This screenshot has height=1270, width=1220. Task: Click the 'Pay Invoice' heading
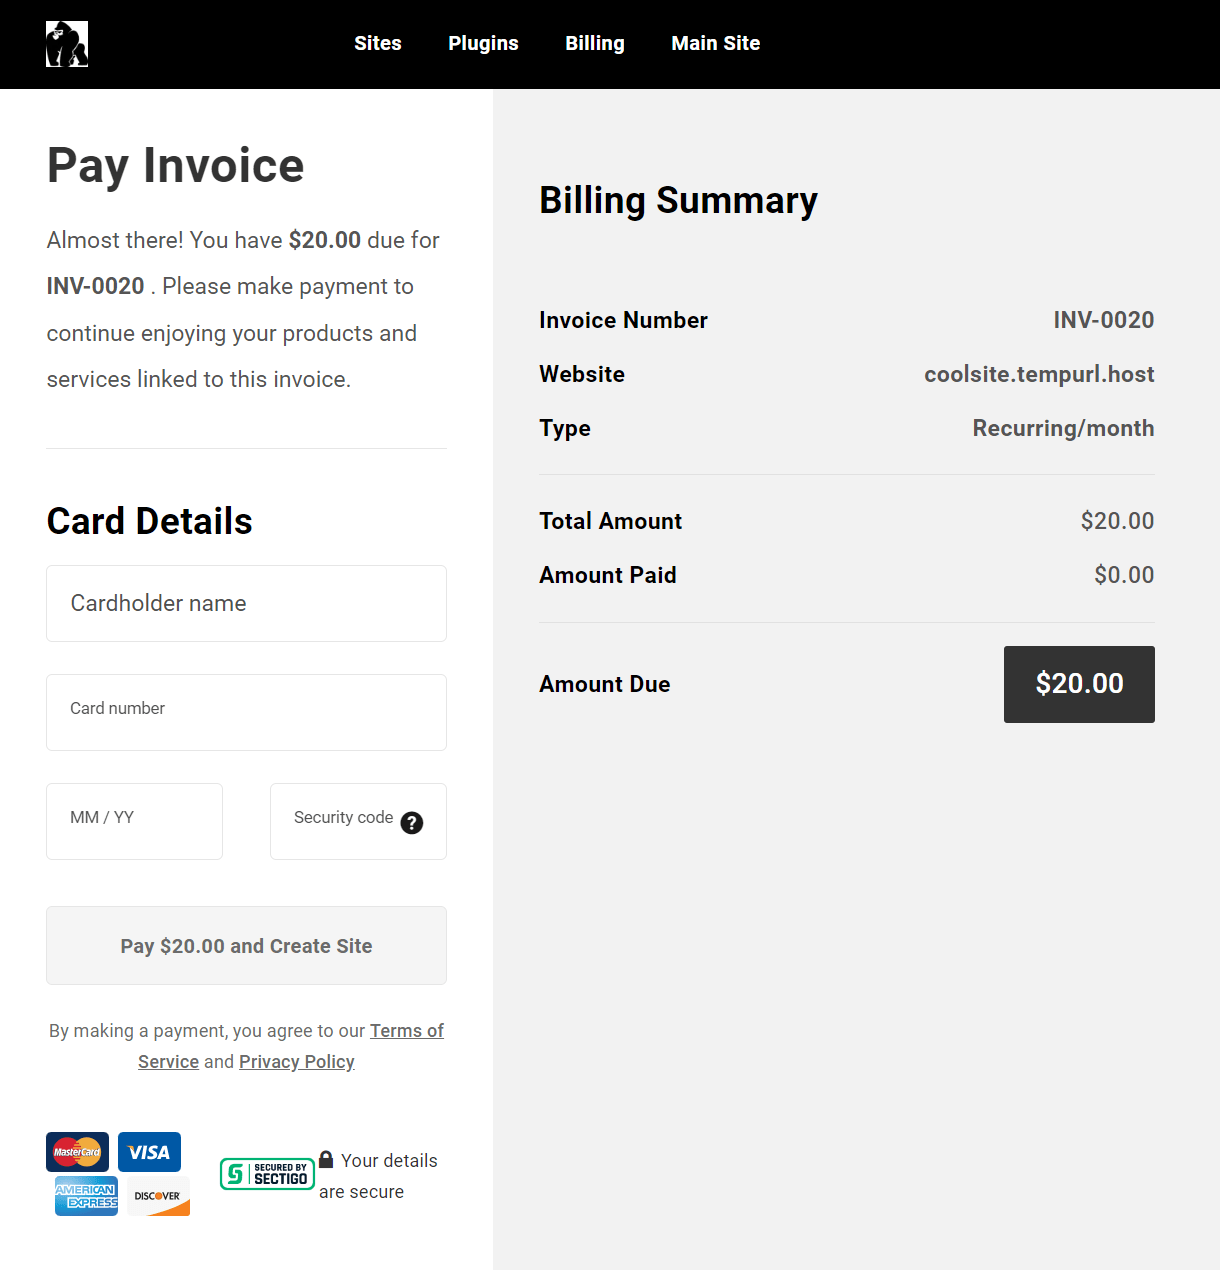click(176, 166)
